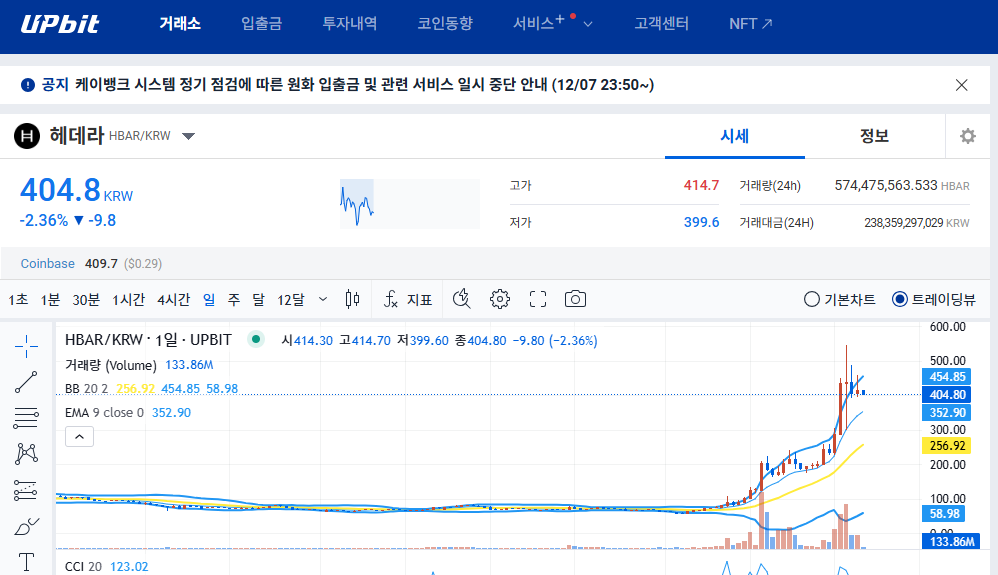This screenshot has height=575, width=998.
Task: Click the HBAR/KRW chart title legend
Action: click(x=148, y=340)
